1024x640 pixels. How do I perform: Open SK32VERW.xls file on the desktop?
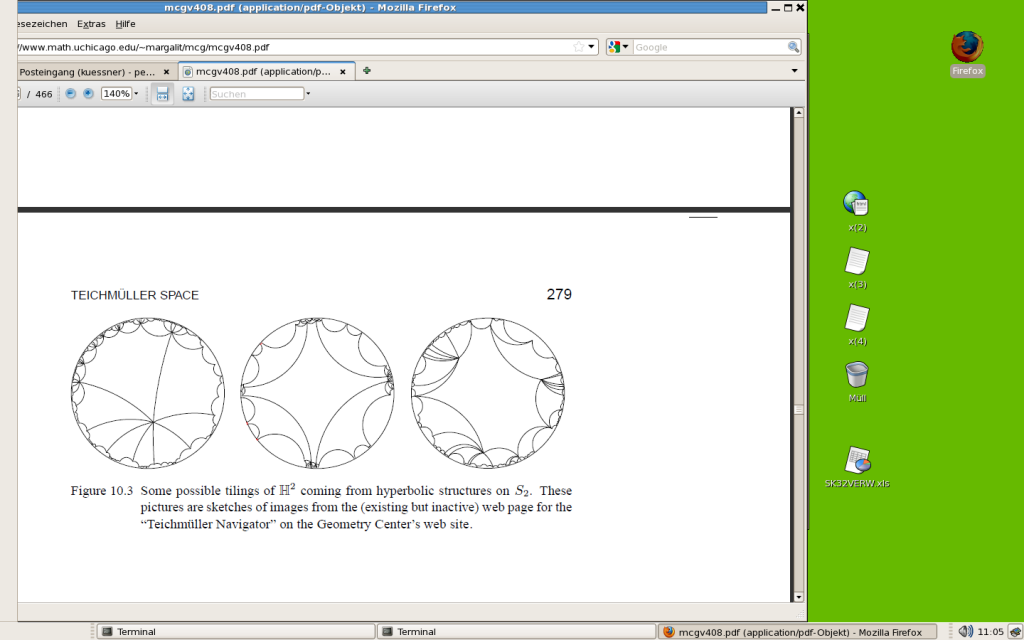pos(857,462)
